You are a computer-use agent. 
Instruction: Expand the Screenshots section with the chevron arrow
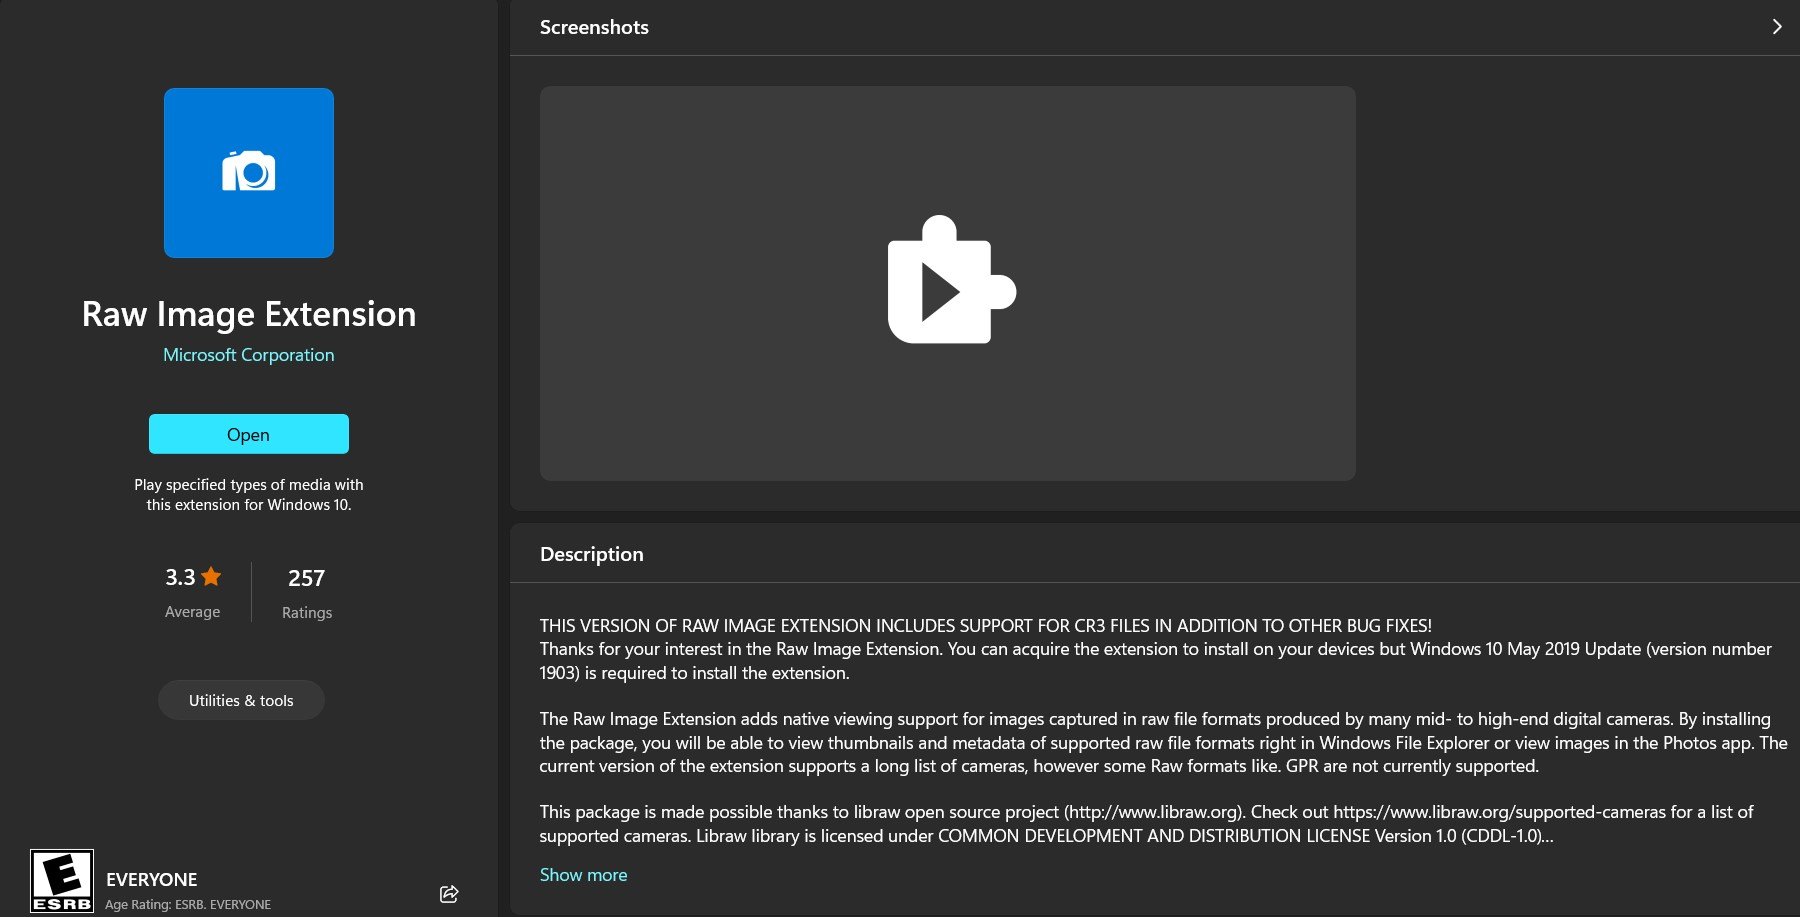(1777, 27)
